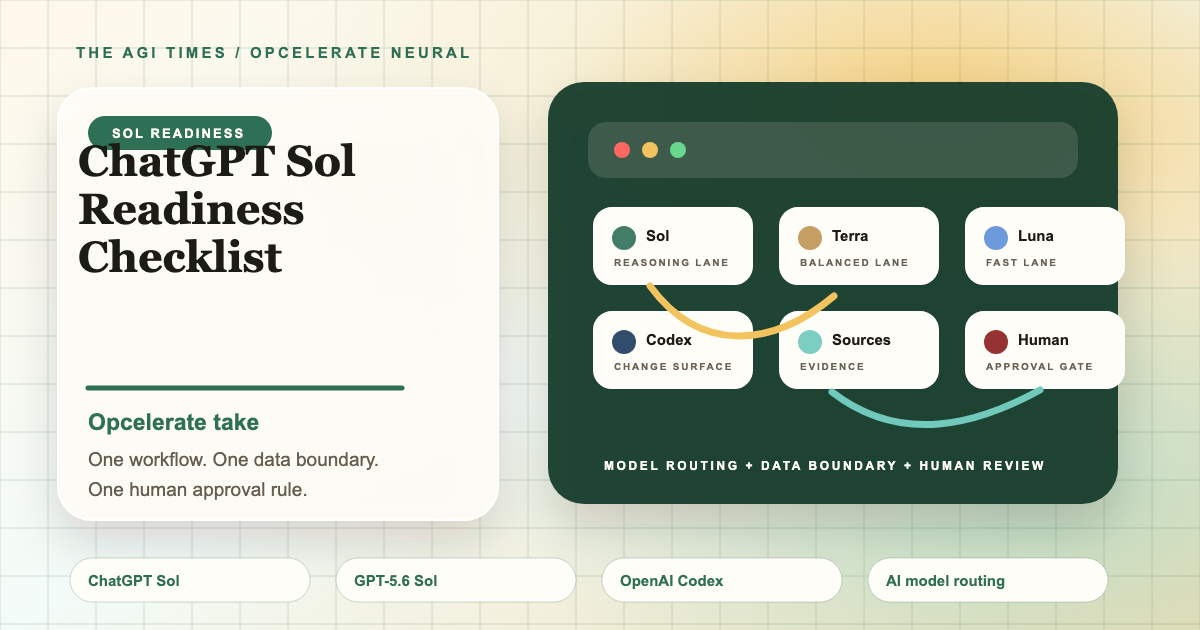Click the SOL READINESS badge
This screenshot has height=630, width=1200.
click(x=180, y=133)
